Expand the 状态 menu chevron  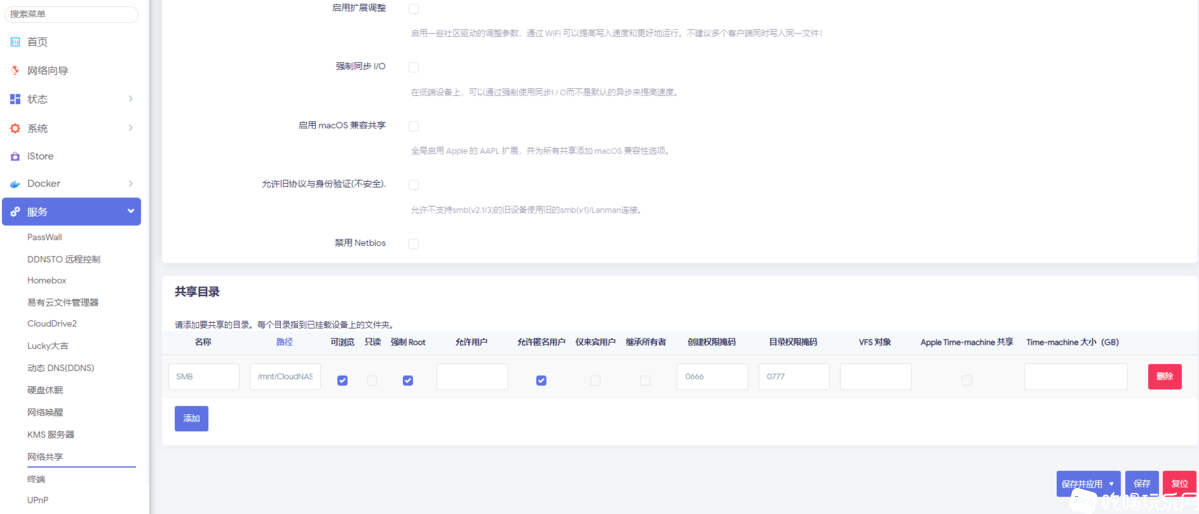click(131, 99)
